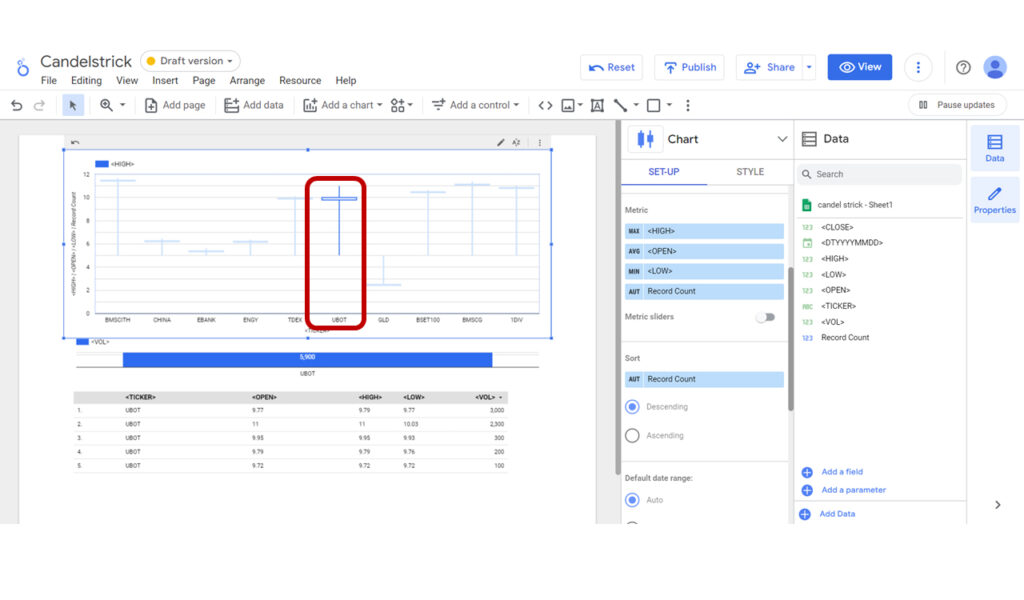Open the zoom level dropdown arrow
1024x600 pixels.
[122, 105]
